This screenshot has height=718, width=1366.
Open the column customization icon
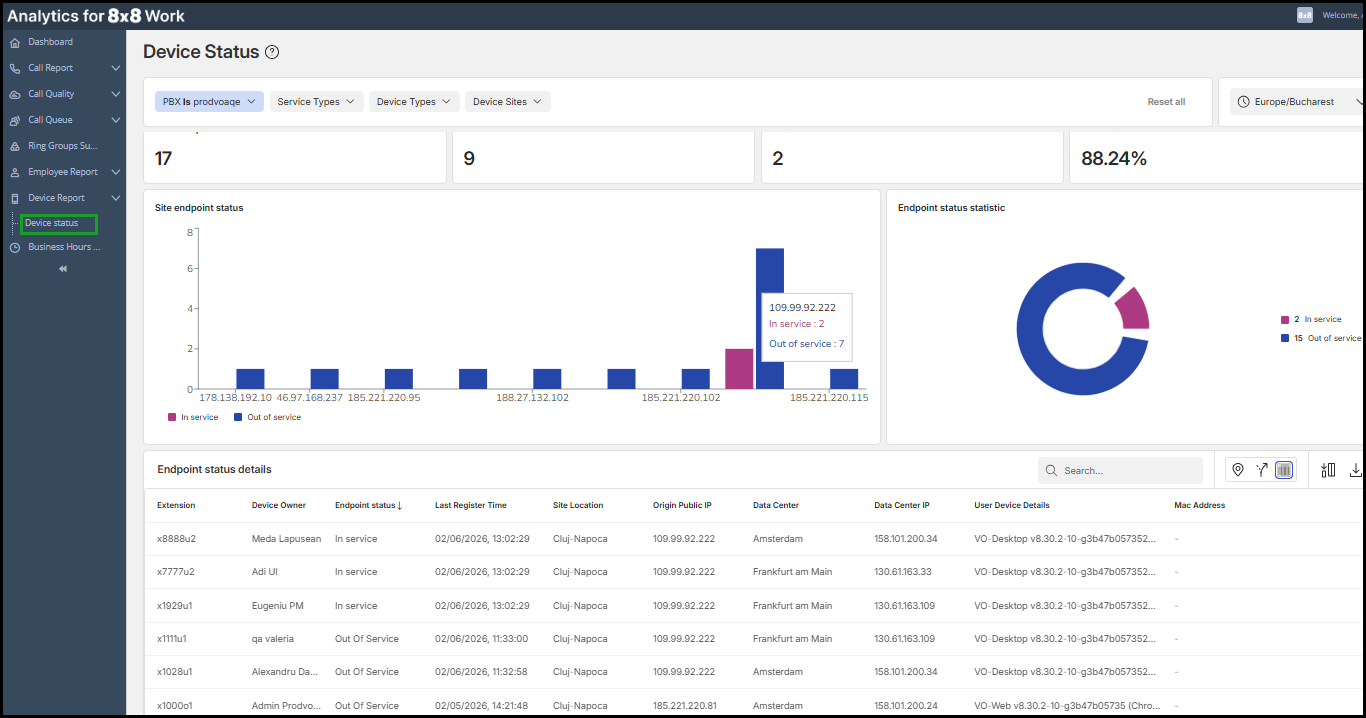tap(1328, 470)
